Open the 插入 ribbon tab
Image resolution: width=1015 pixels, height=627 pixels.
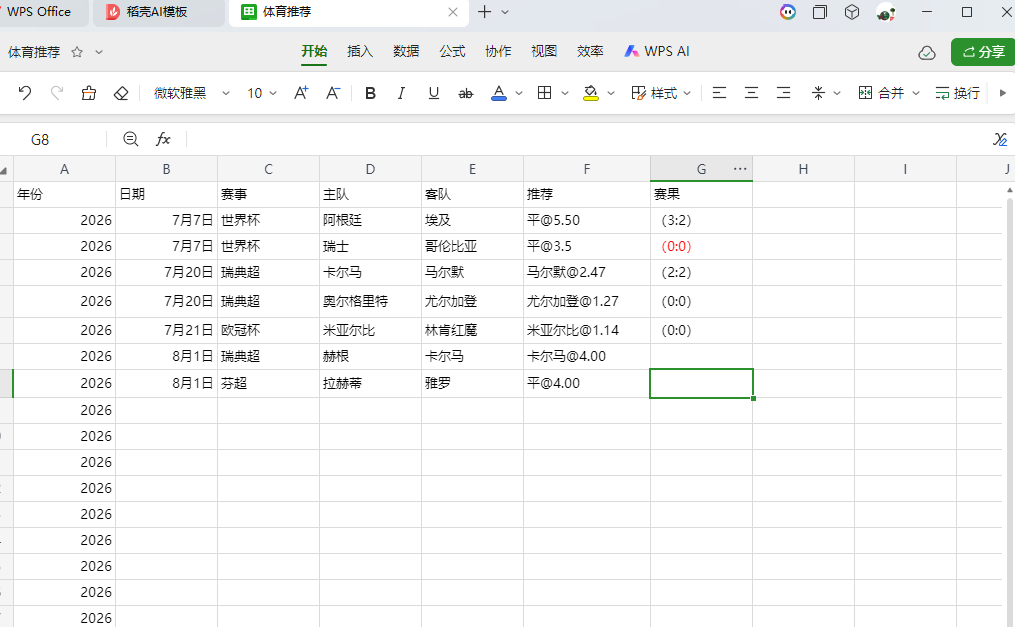(360, 52)
